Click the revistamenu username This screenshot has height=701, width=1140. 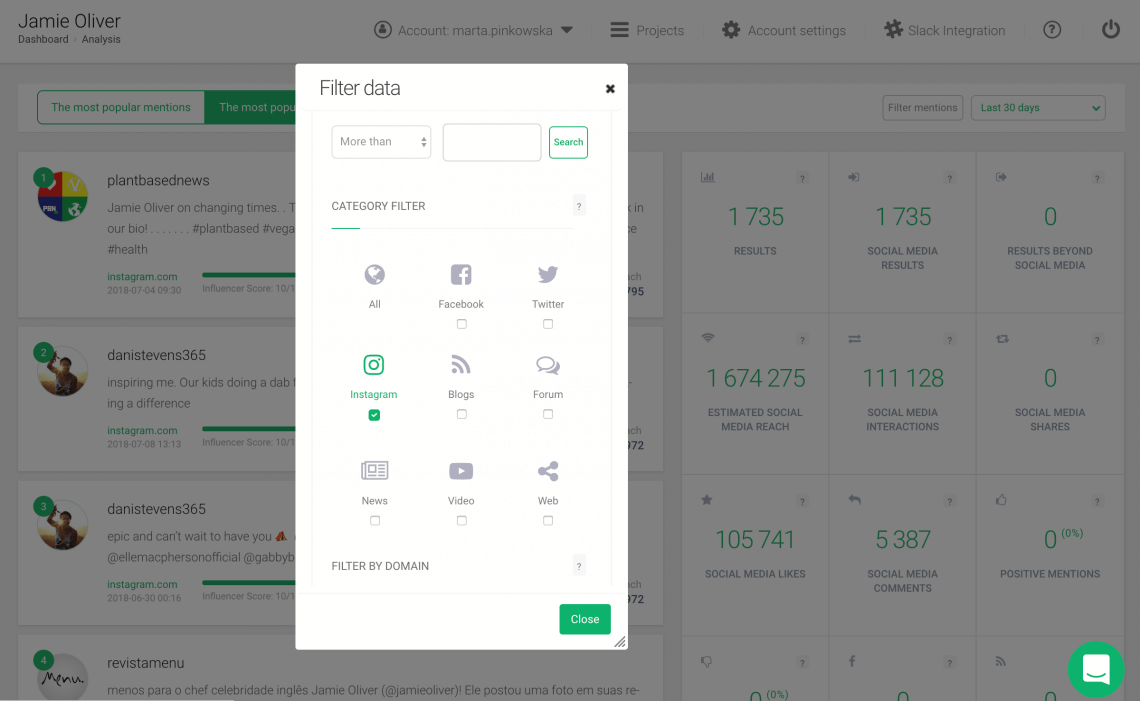pos(145,663)
